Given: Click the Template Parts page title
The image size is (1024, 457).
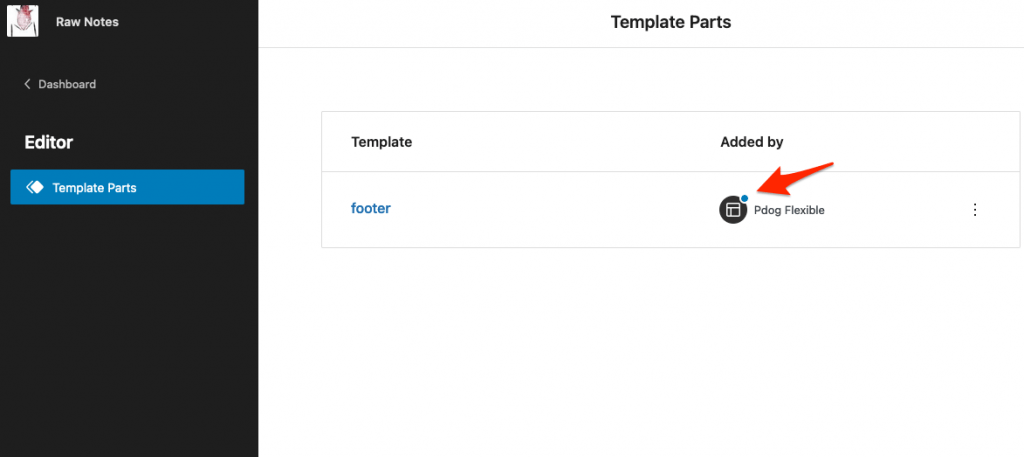Looking at the screenshot, I should coord(670,21).
